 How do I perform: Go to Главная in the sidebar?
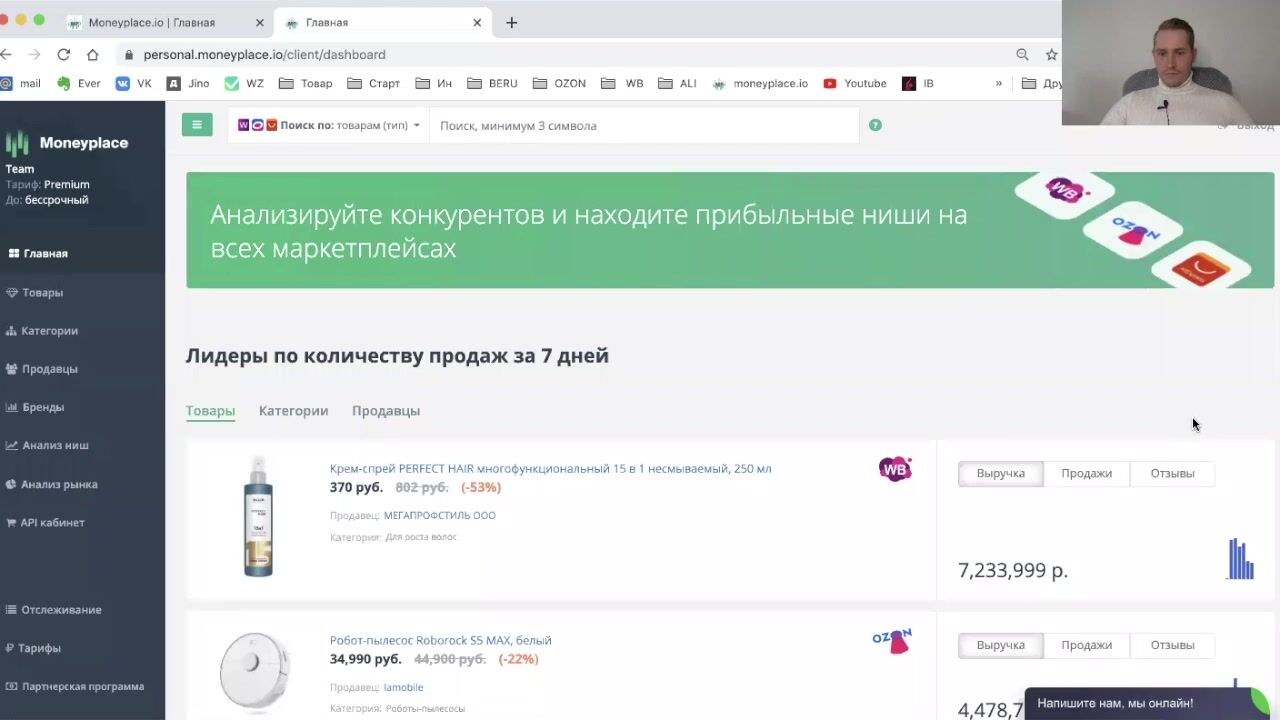pyautogui.click(x=38, y=254)
